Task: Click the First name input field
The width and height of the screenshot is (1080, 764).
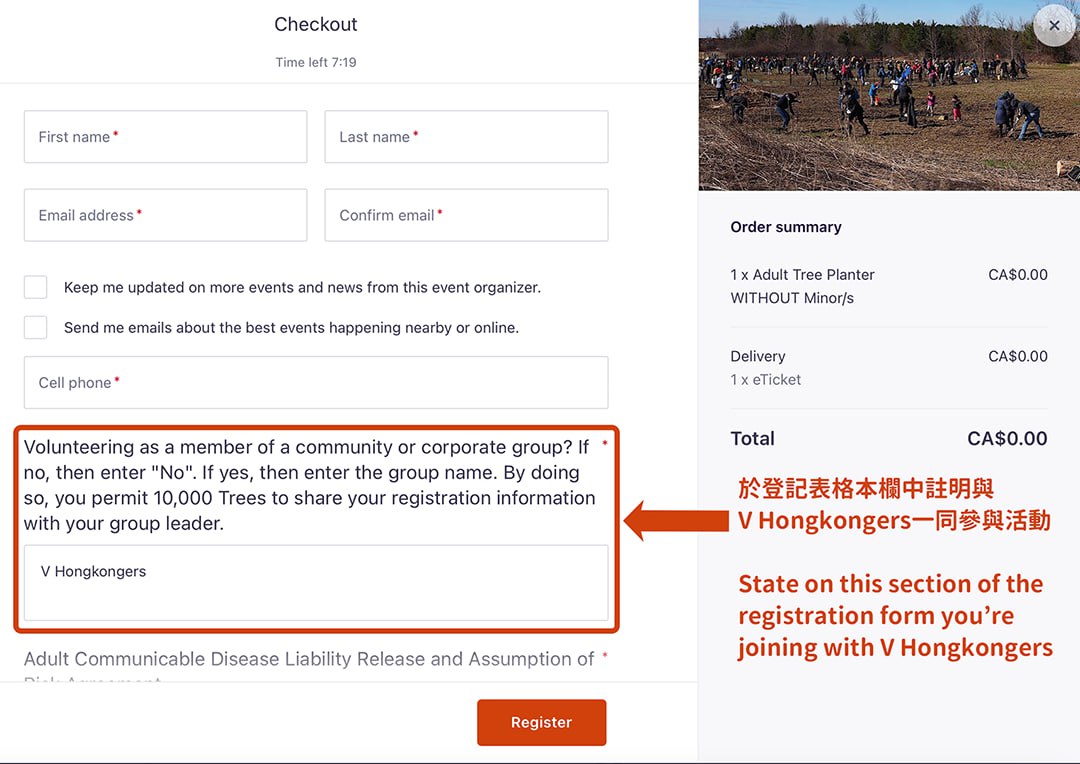Action: 165,136
